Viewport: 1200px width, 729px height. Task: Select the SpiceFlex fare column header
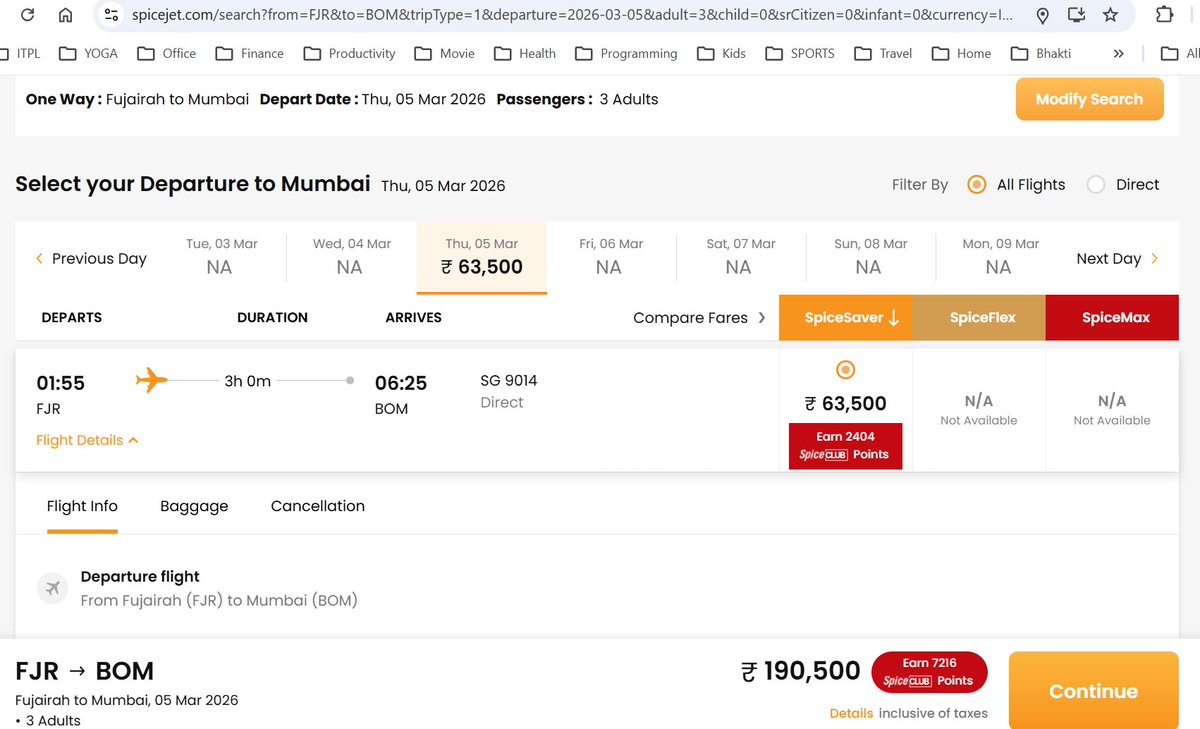pyautogui.click(x=979, y=318)
